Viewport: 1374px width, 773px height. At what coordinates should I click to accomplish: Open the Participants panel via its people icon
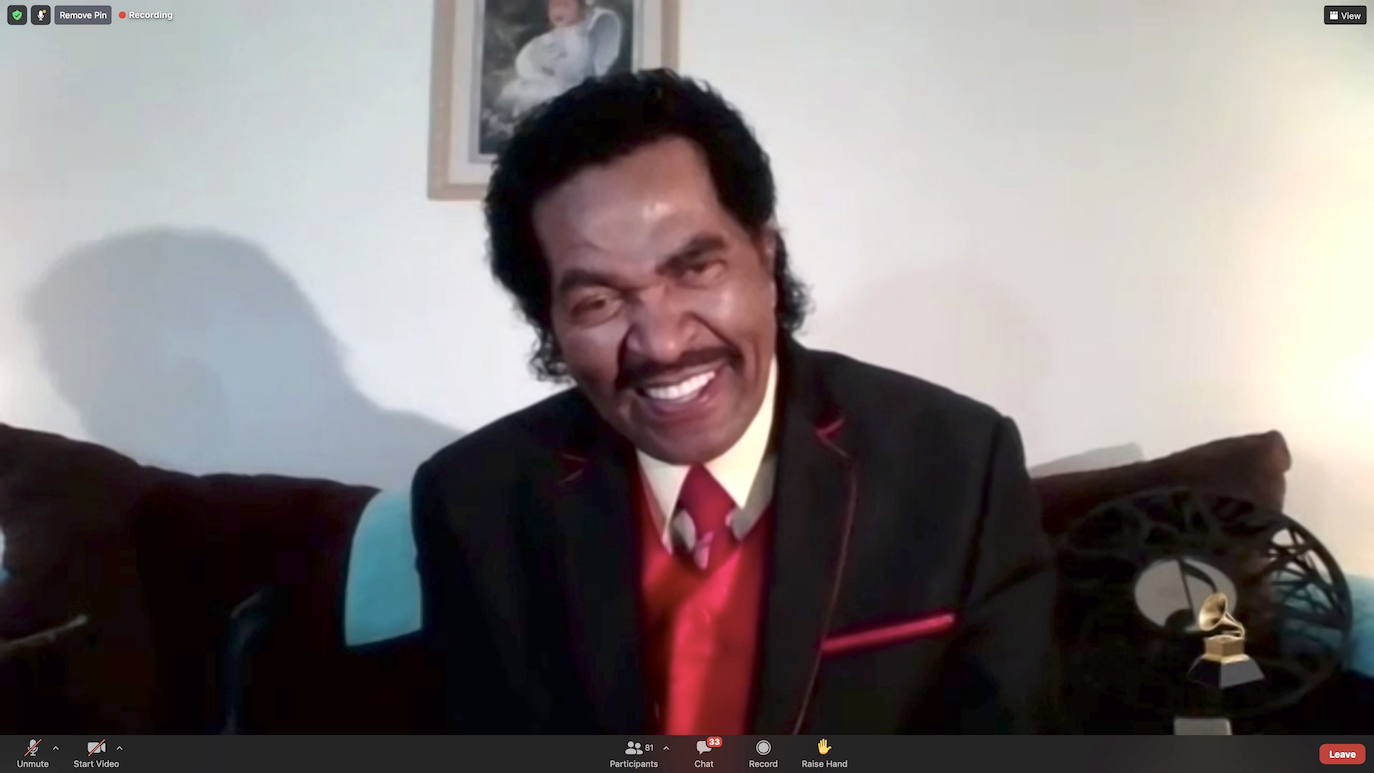(632, 747)
